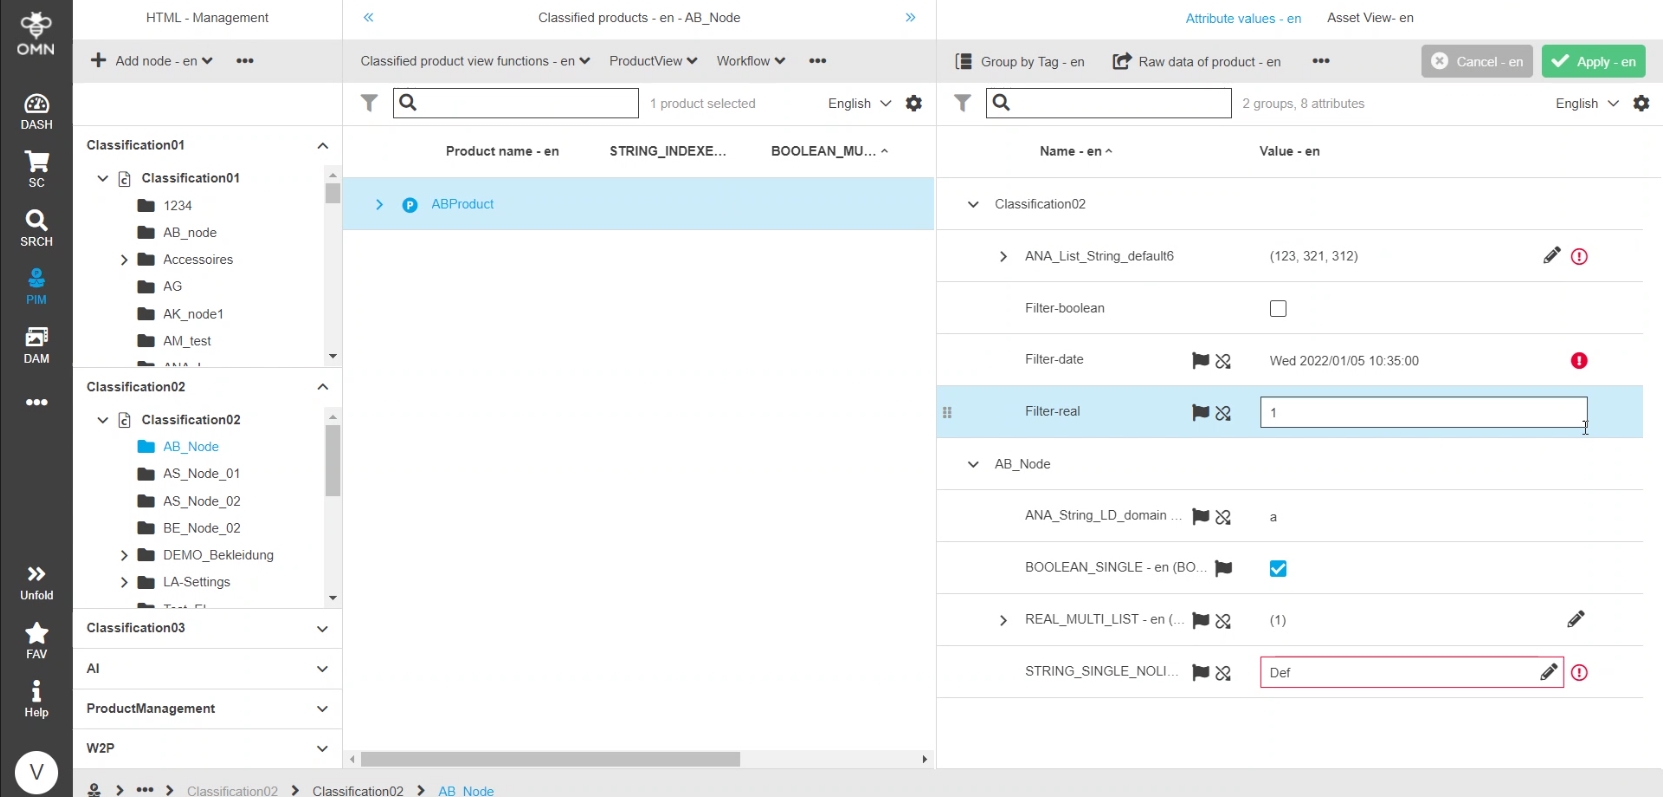Open the shopping cart SC icon
1663x797 pixels.
pyautogui.click(x=36, y=169)
